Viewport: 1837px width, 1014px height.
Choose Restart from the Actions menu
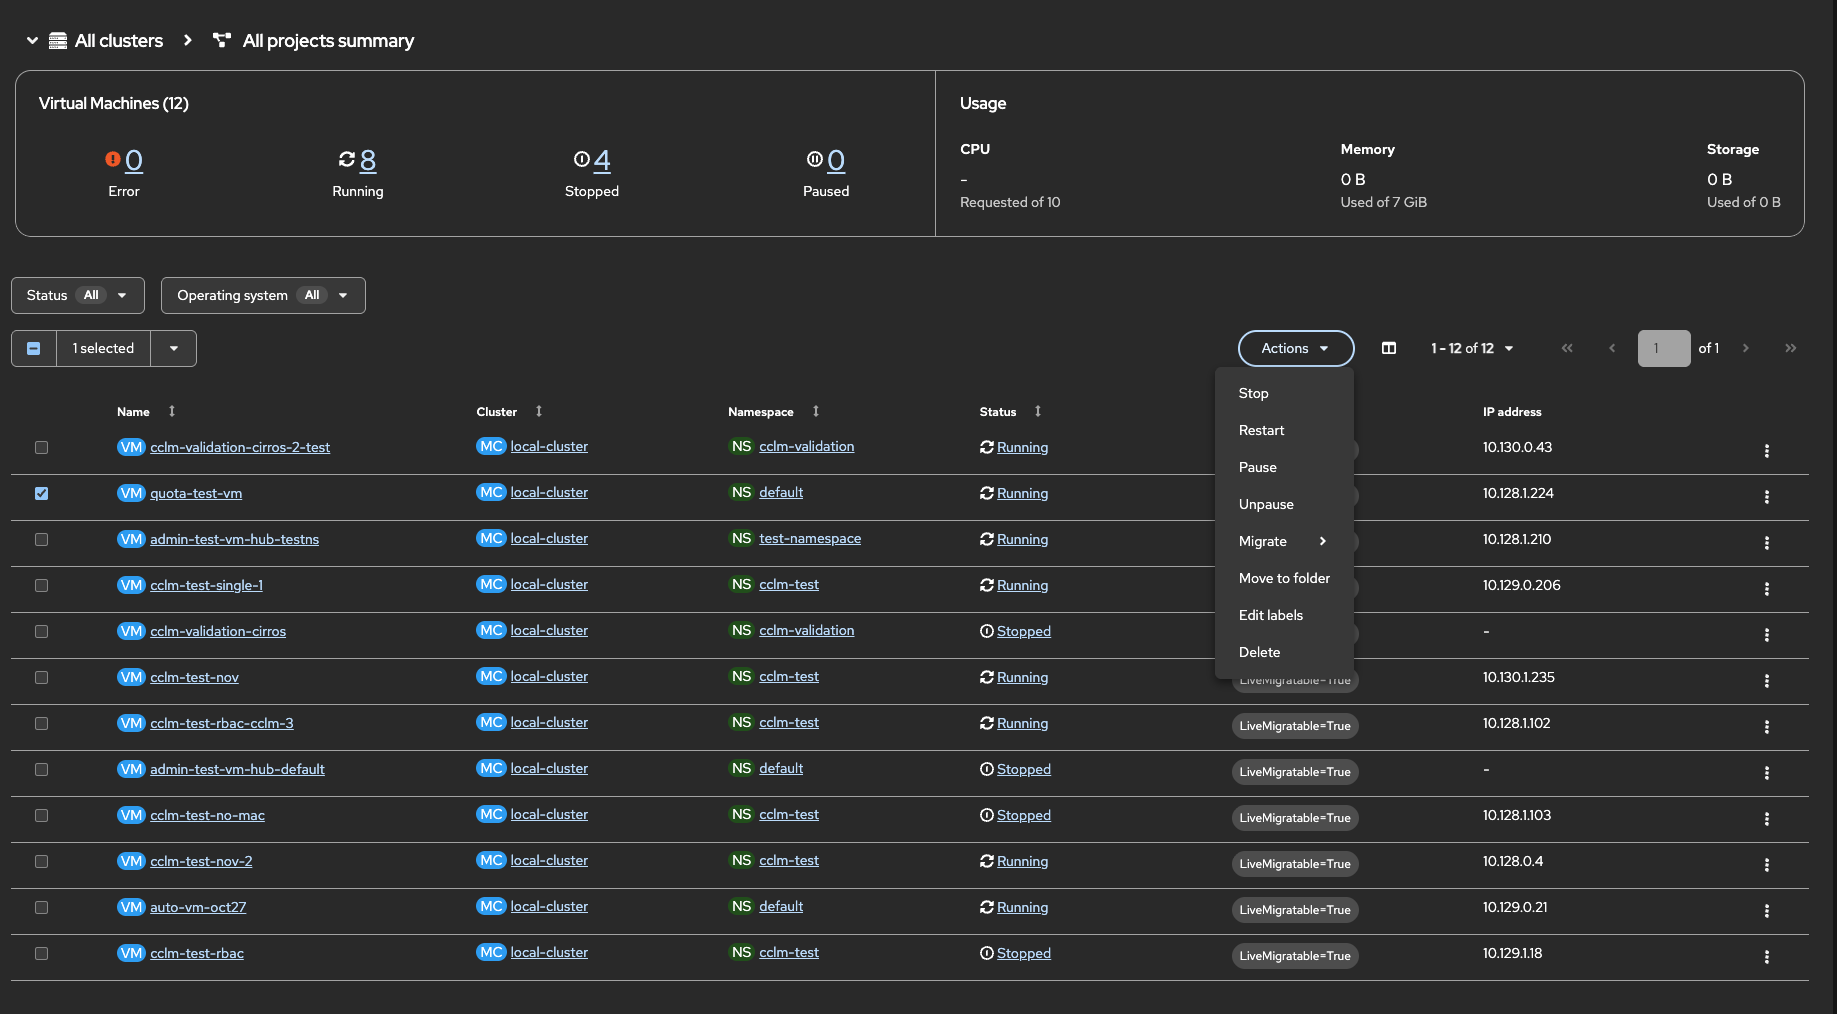tap(1261, 430)
